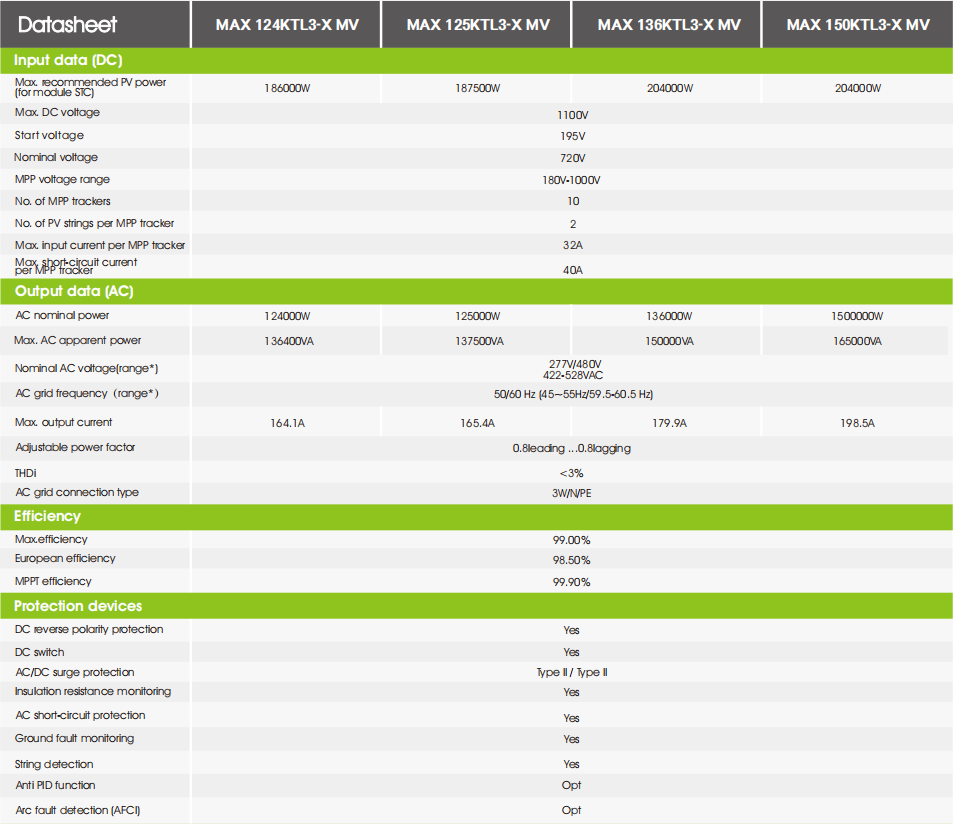Click the 179.9A output current value
This screenshot has height=824, width=956.
(x=669, y=423)
